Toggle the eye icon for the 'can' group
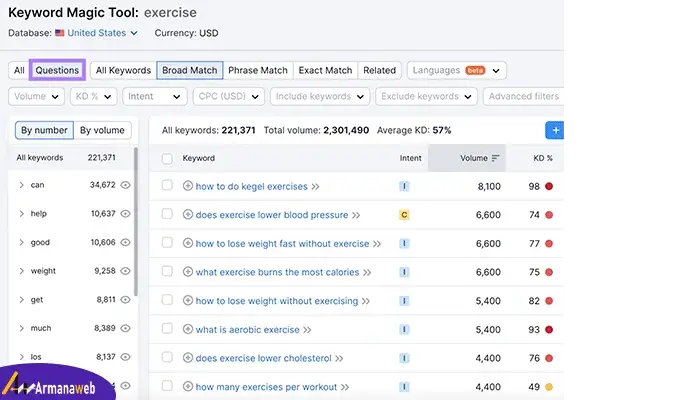 click(x=125, y=185)
